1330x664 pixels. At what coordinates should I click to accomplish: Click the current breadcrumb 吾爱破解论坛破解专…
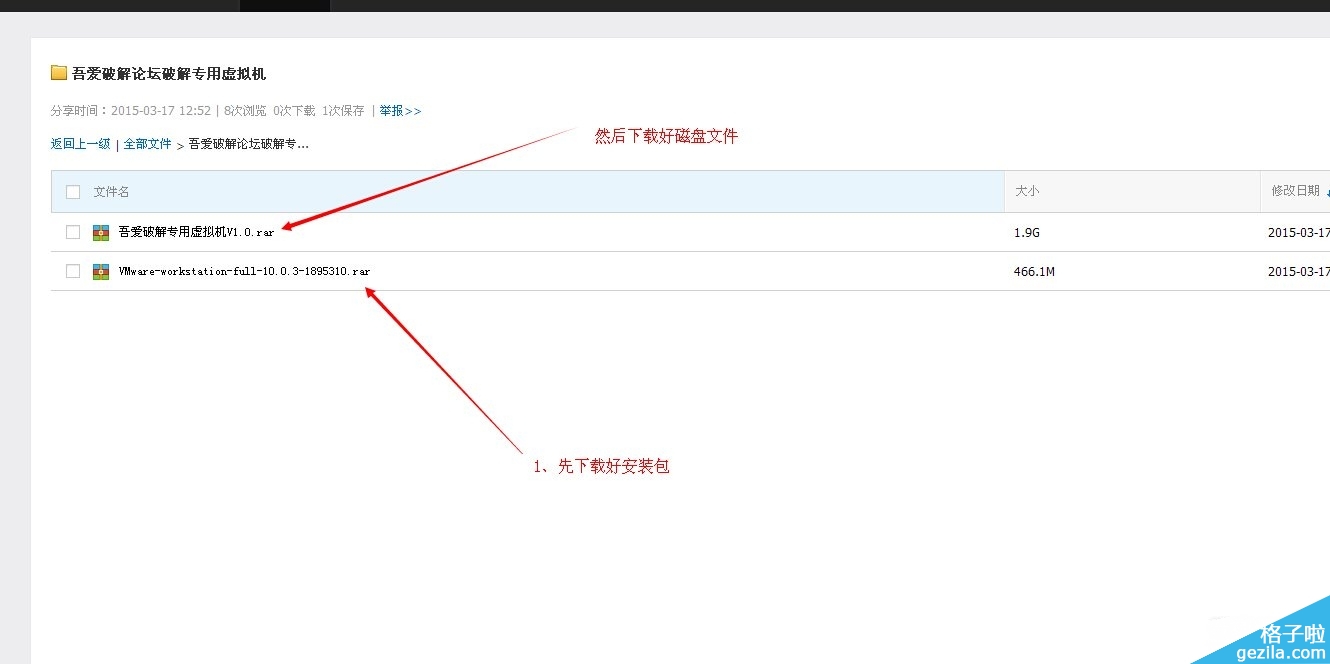249,144
